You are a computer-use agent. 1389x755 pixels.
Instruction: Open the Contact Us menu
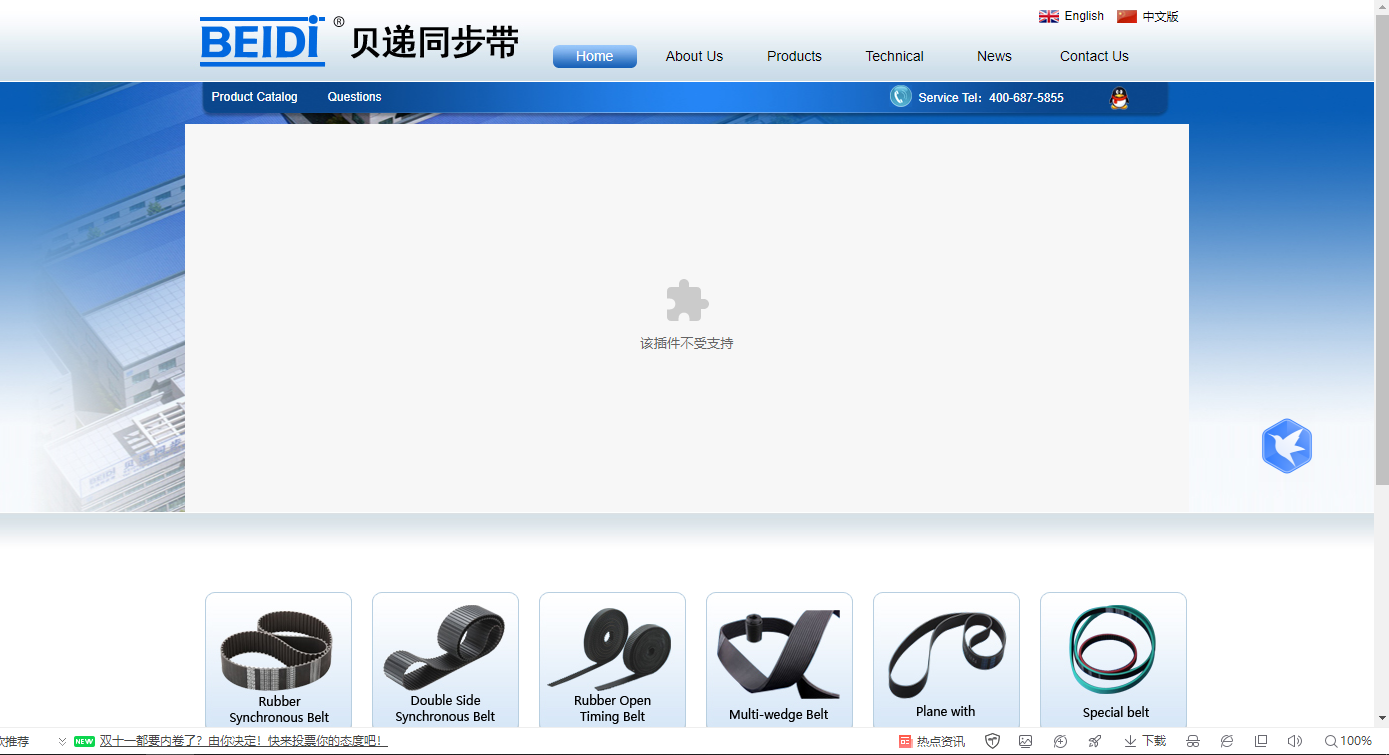(1094, 56)
